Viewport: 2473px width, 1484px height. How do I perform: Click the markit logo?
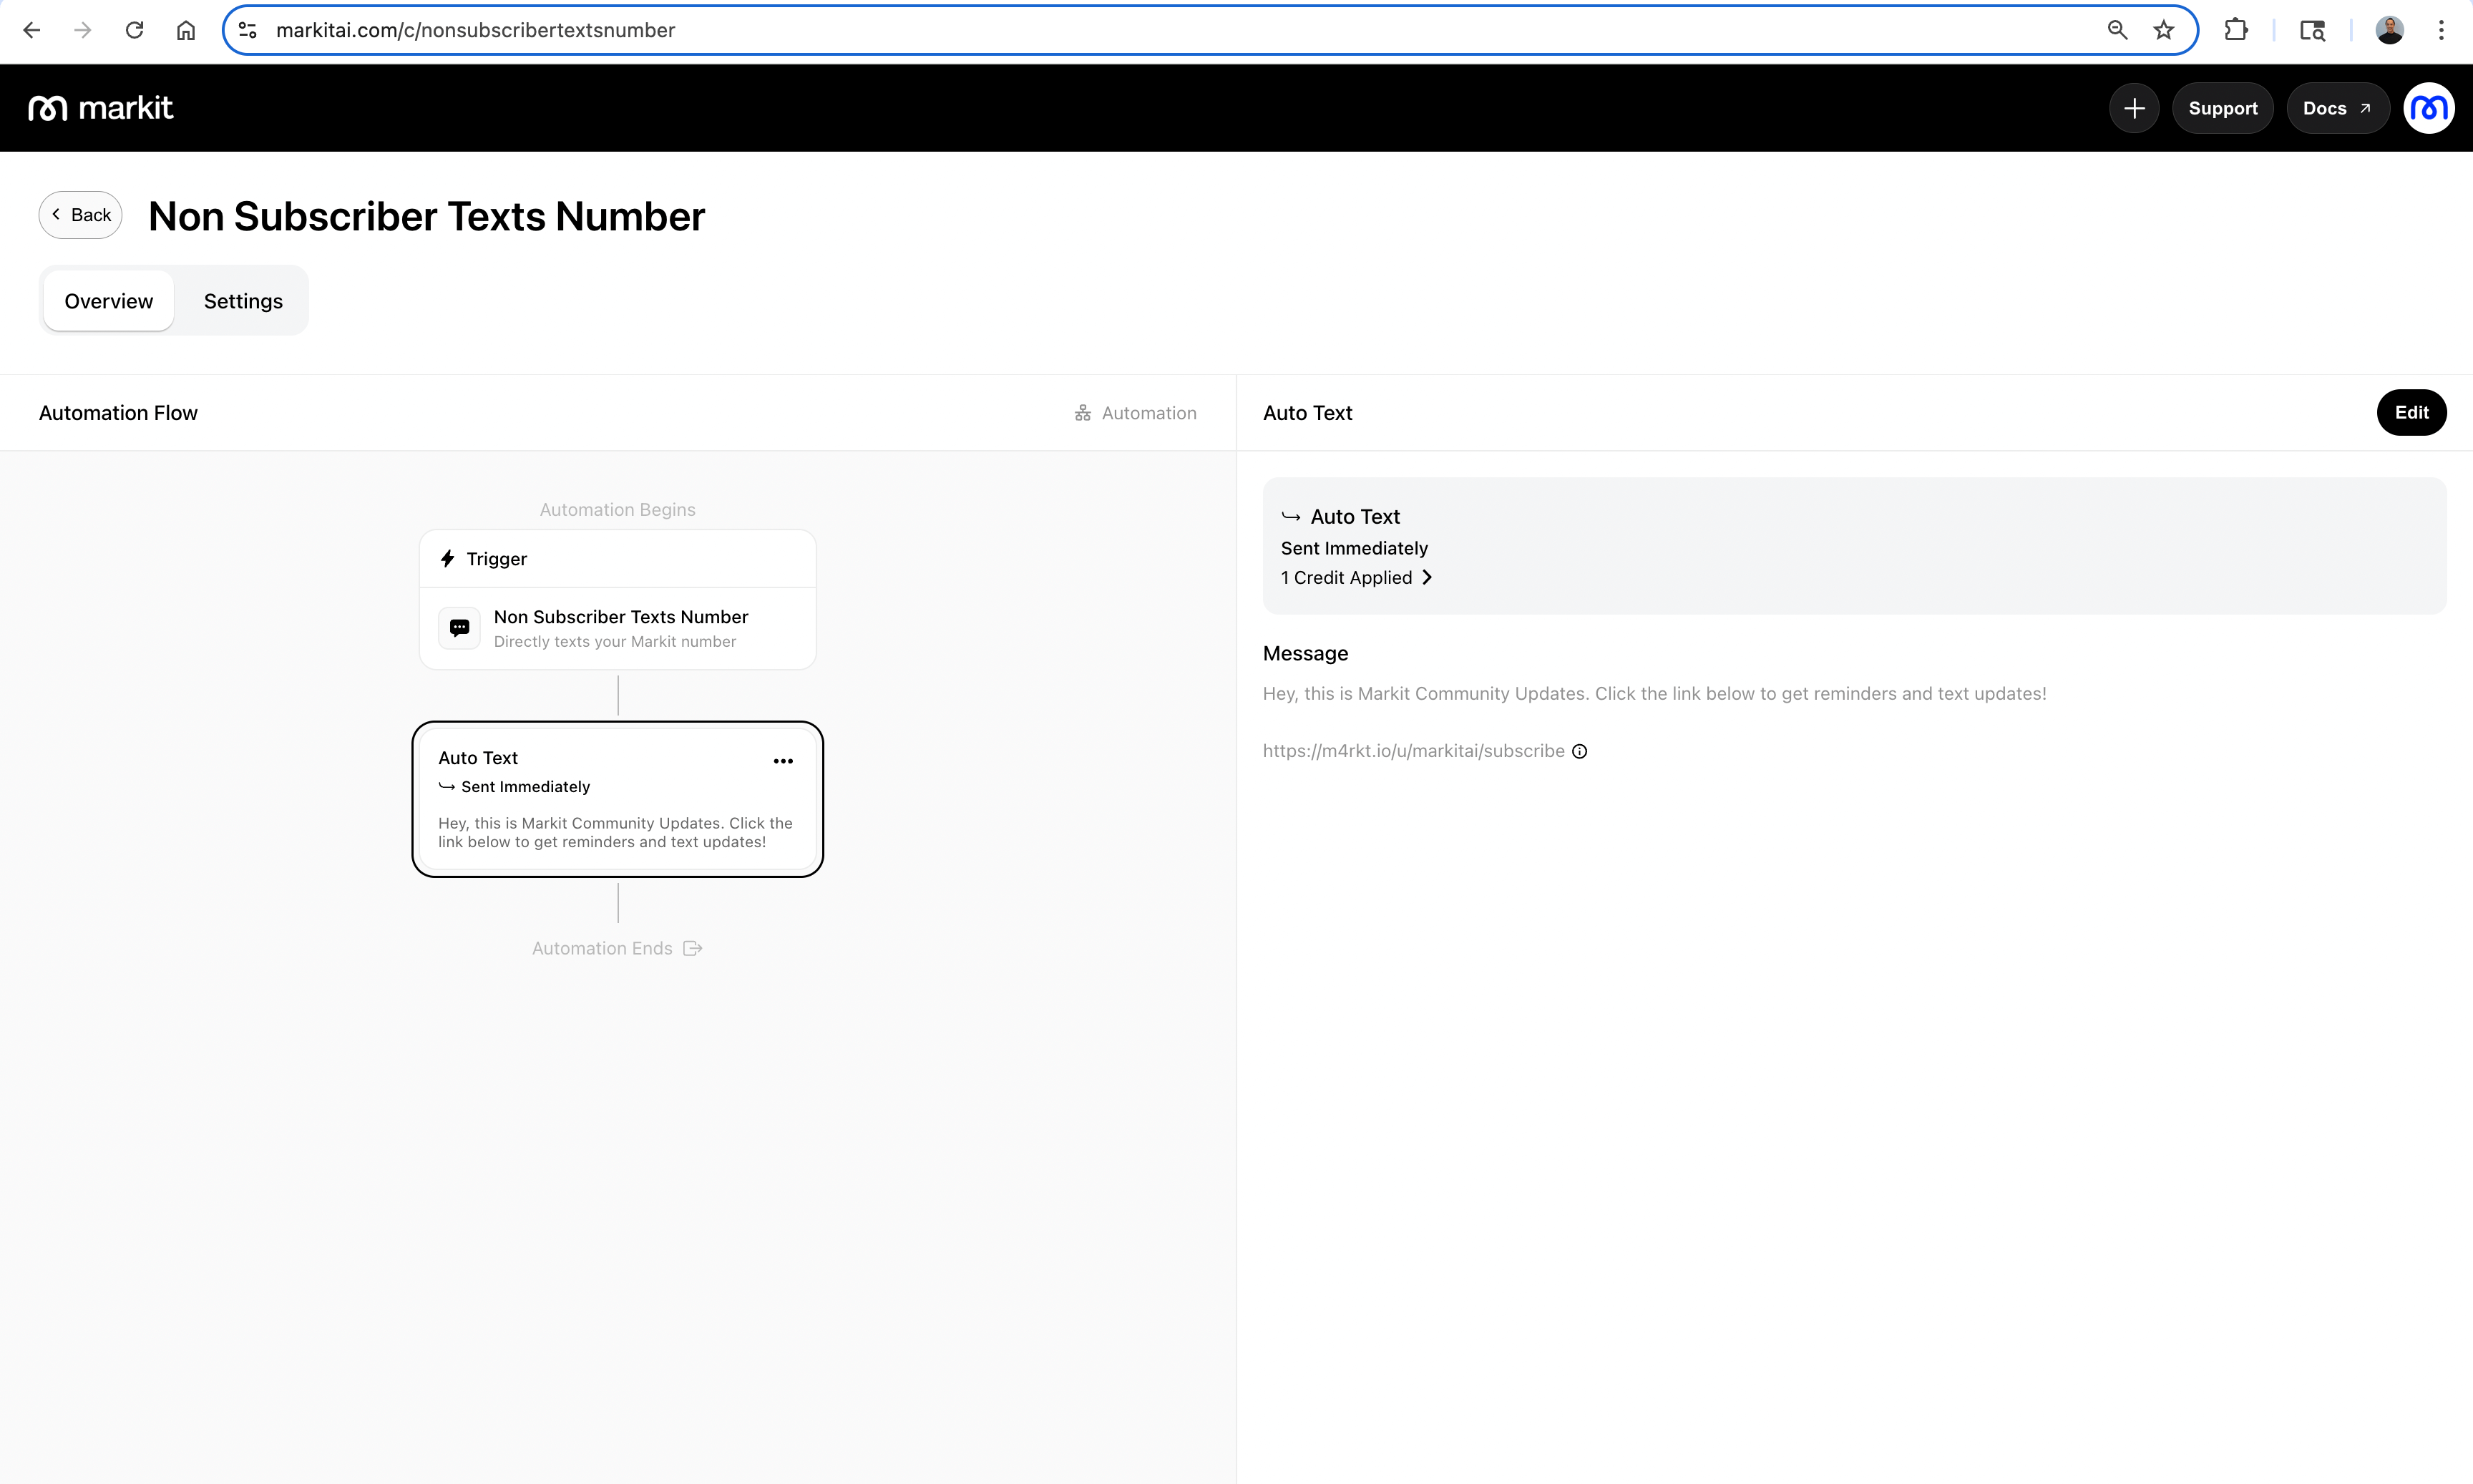[x=101, y=108]
